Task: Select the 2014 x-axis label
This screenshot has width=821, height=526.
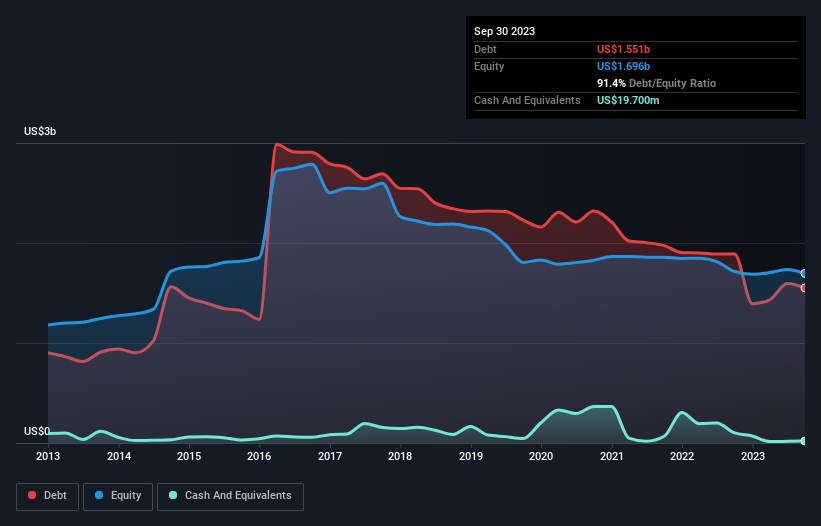Action: coord(119,456)
